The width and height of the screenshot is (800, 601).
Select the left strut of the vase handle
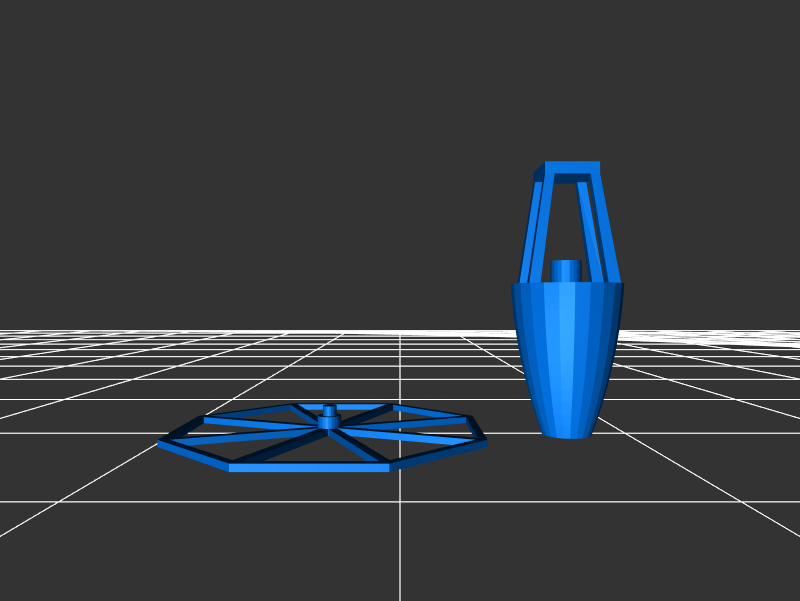click(x=530, y=230)
